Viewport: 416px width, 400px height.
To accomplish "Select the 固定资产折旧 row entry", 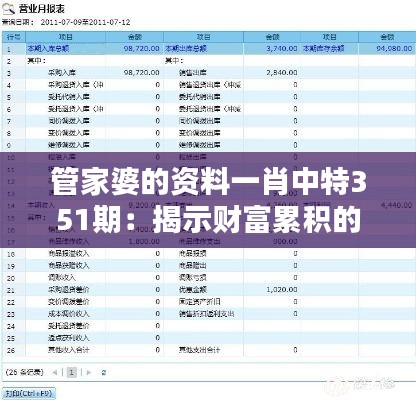I will click(x=199, y=301).
